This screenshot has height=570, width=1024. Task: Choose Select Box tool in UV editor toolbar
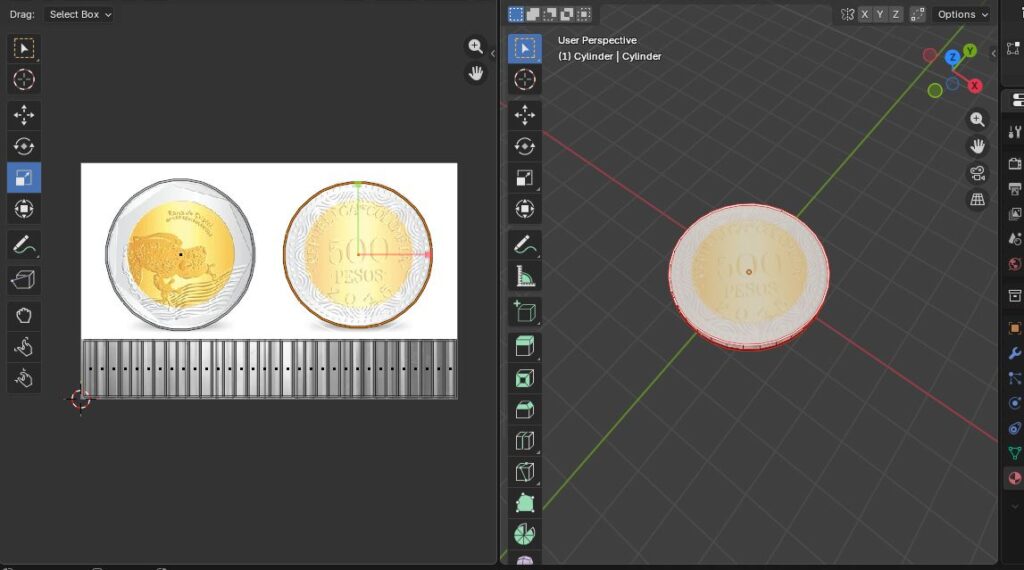pos(24,48)
